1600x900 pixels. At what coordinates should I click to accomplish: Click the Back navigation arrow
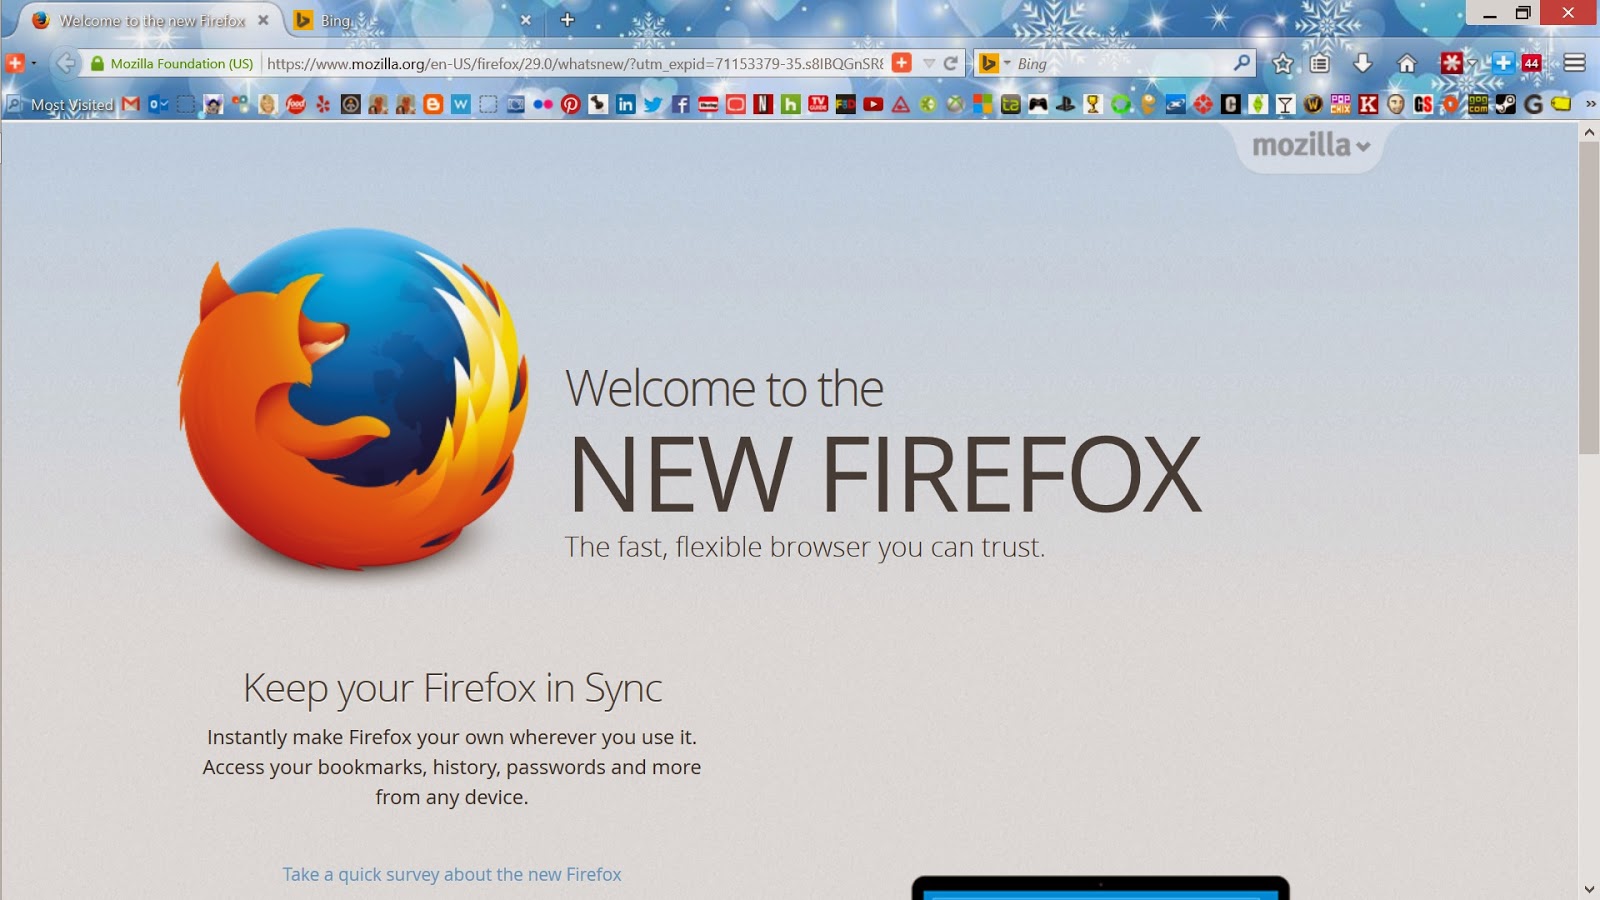coord(66,63)
